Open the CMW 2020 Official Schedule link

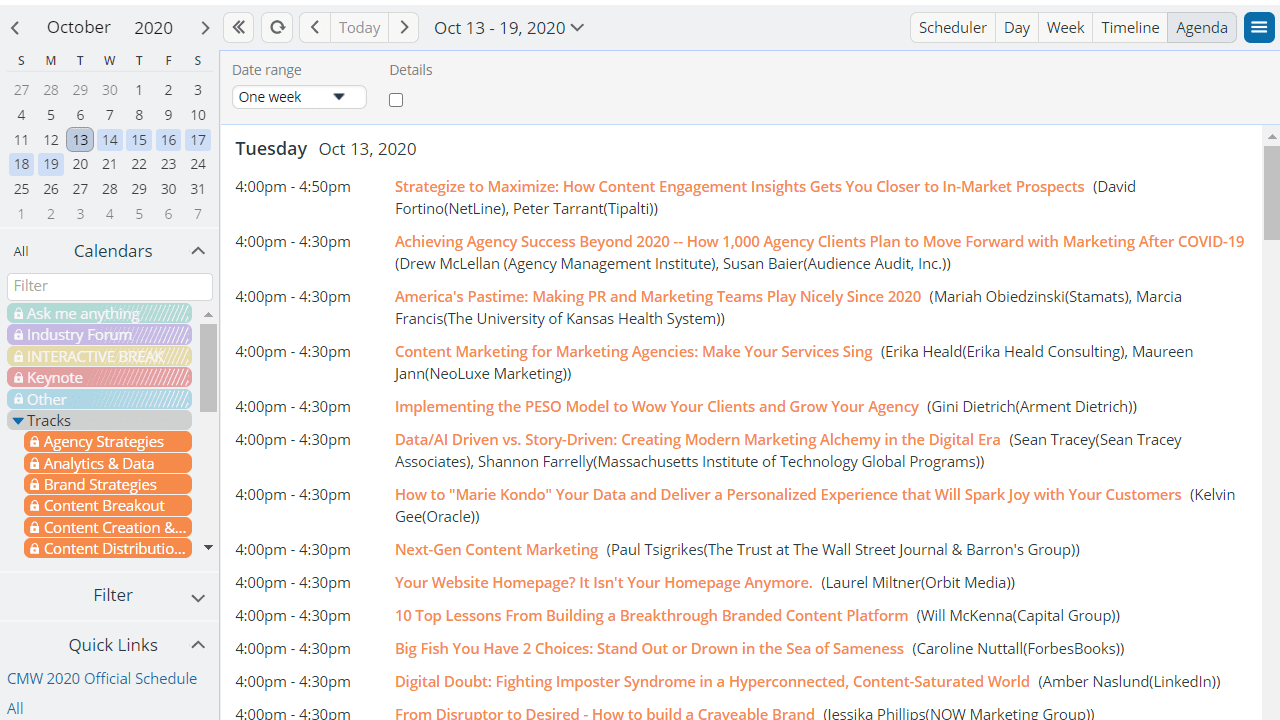coord(102,678)
